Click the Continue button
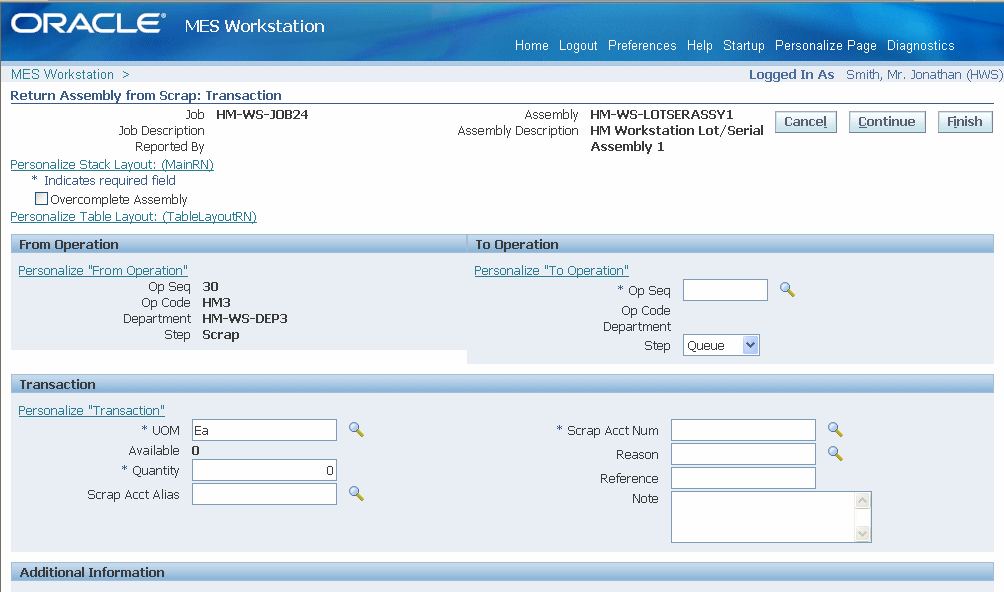This screenshot has height=592, width=1004. point(887,122)
